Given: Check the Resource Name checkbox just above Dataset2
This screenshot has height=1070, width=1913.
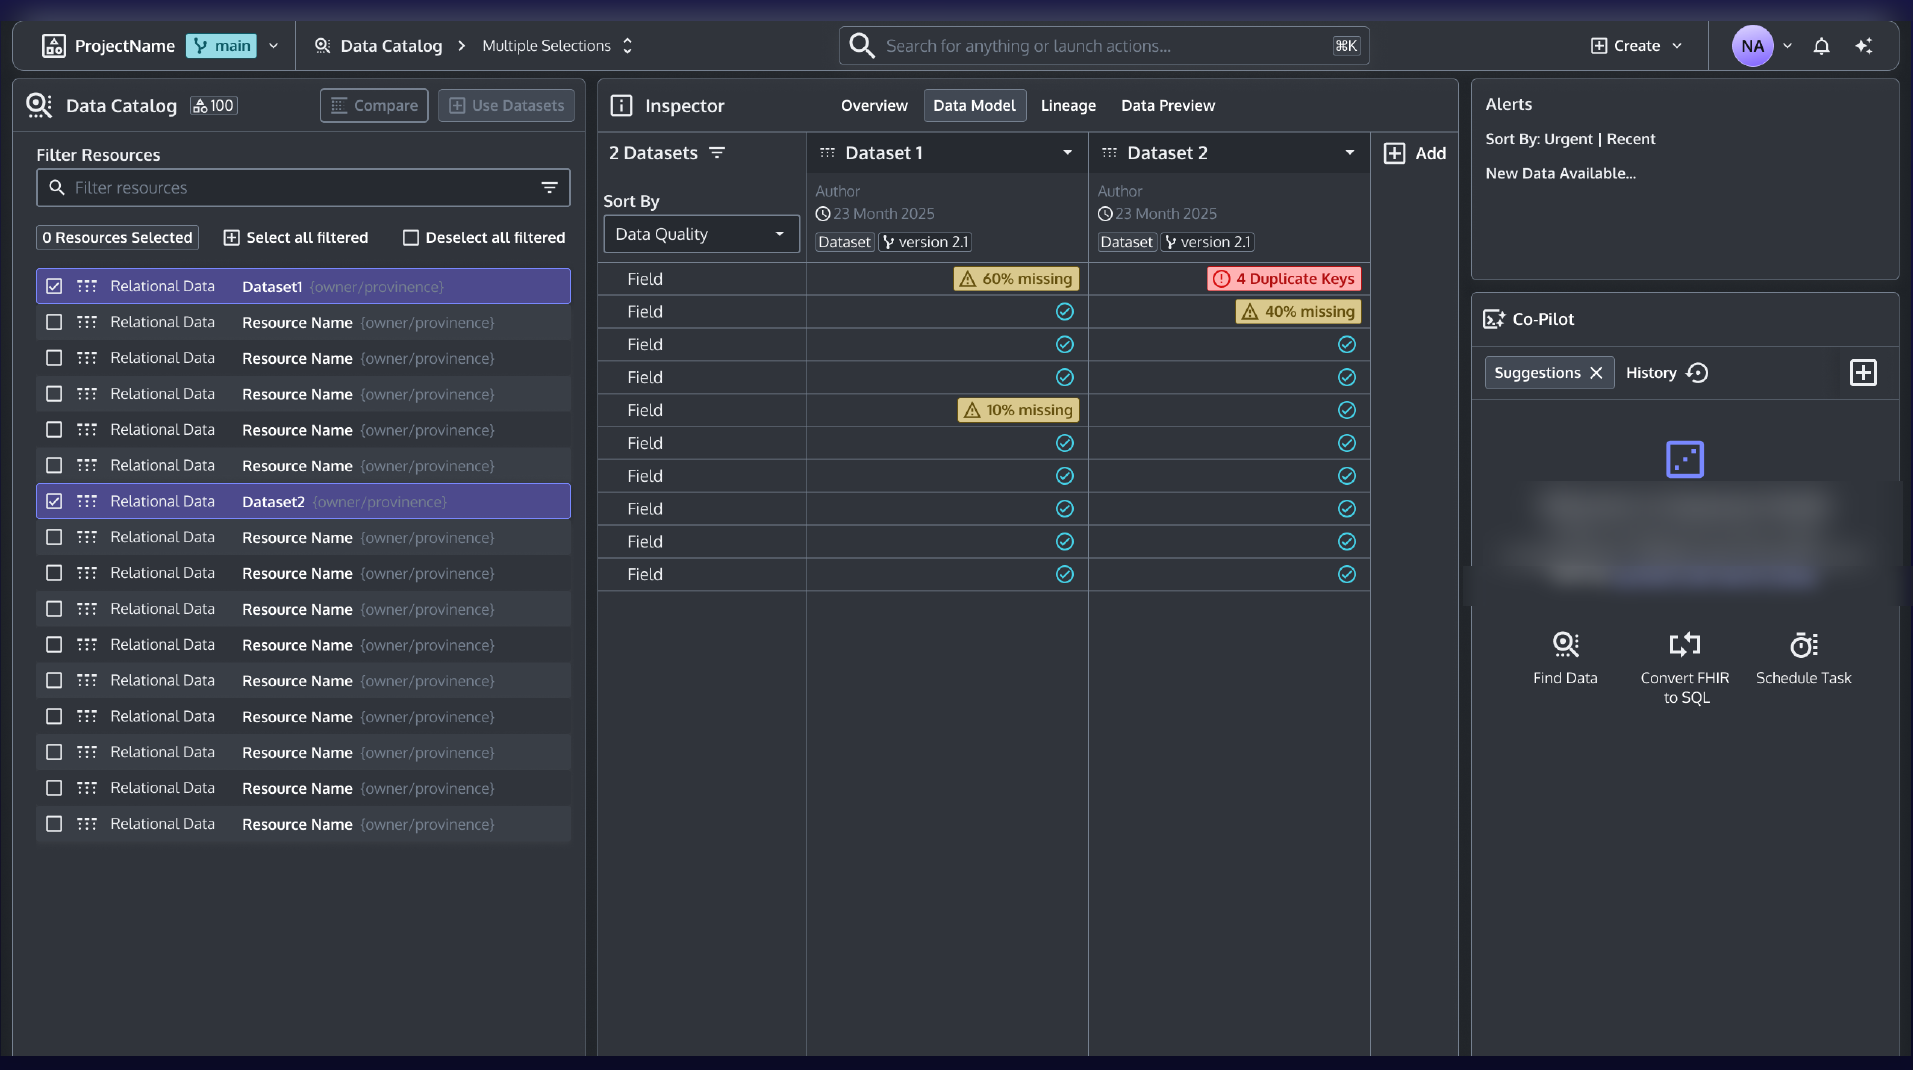Looking at the screenshot, I should point(54,465).
